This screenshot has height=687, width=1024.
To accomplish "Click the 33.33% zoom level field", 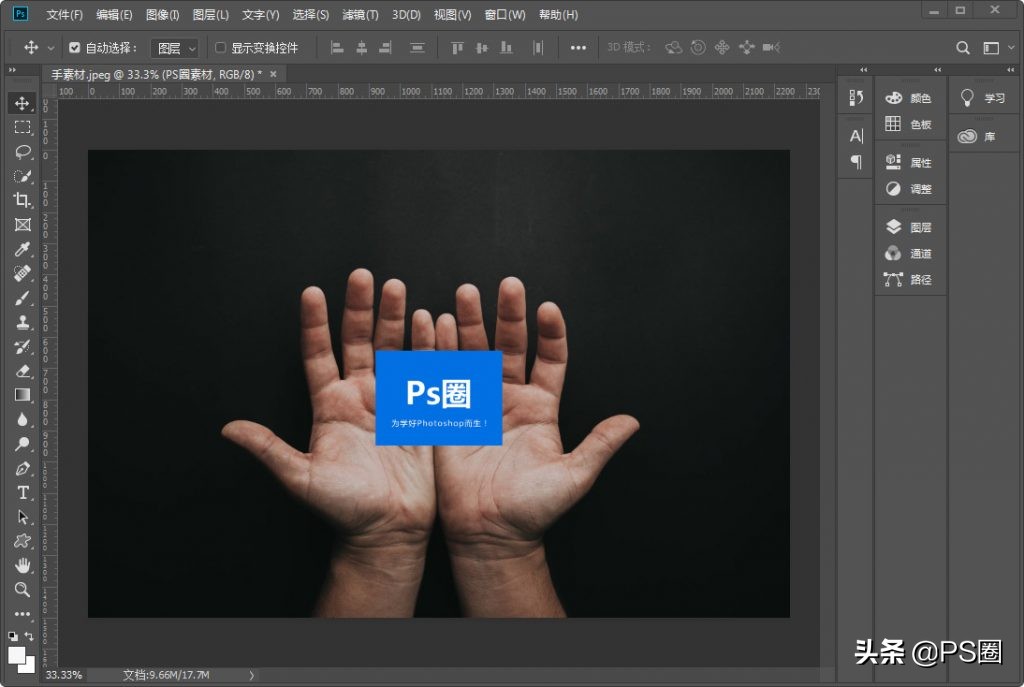I will [x=64, y=675].
